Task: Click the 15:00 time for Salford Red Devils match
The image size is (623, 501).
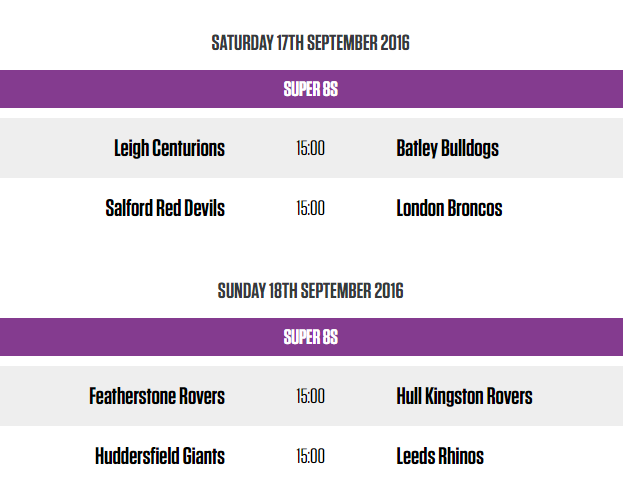Action: [310, 209]
